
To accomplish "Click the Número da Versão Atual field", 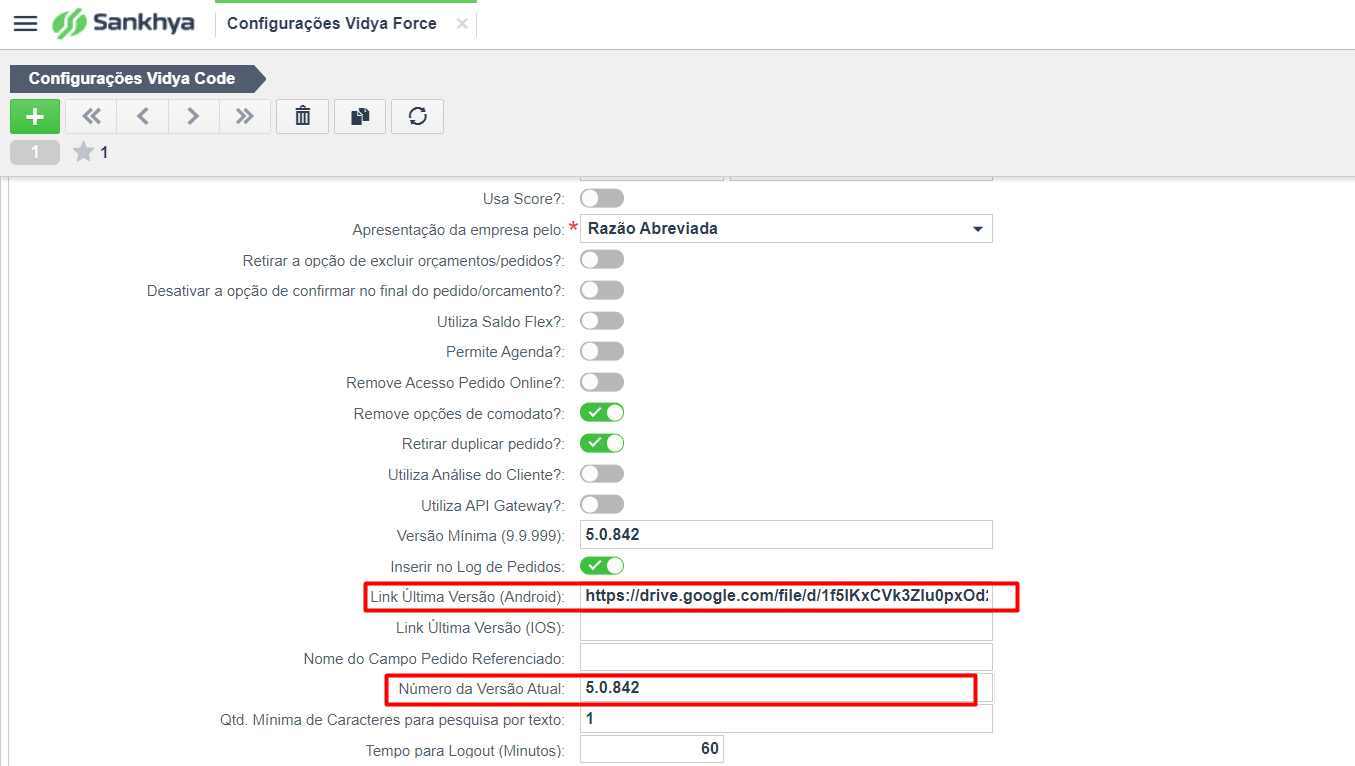I will [786, 688].
